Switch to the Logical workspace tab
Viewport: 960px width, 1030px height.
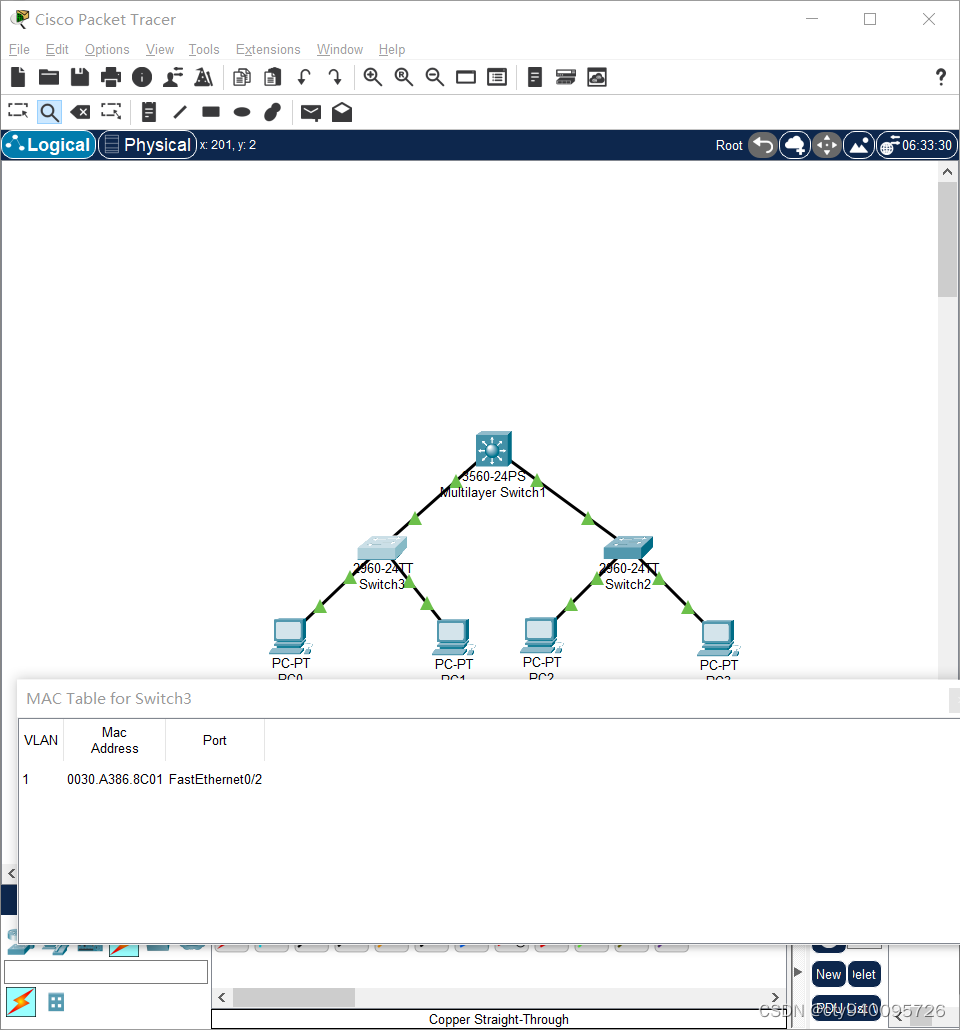pos(49,145)
